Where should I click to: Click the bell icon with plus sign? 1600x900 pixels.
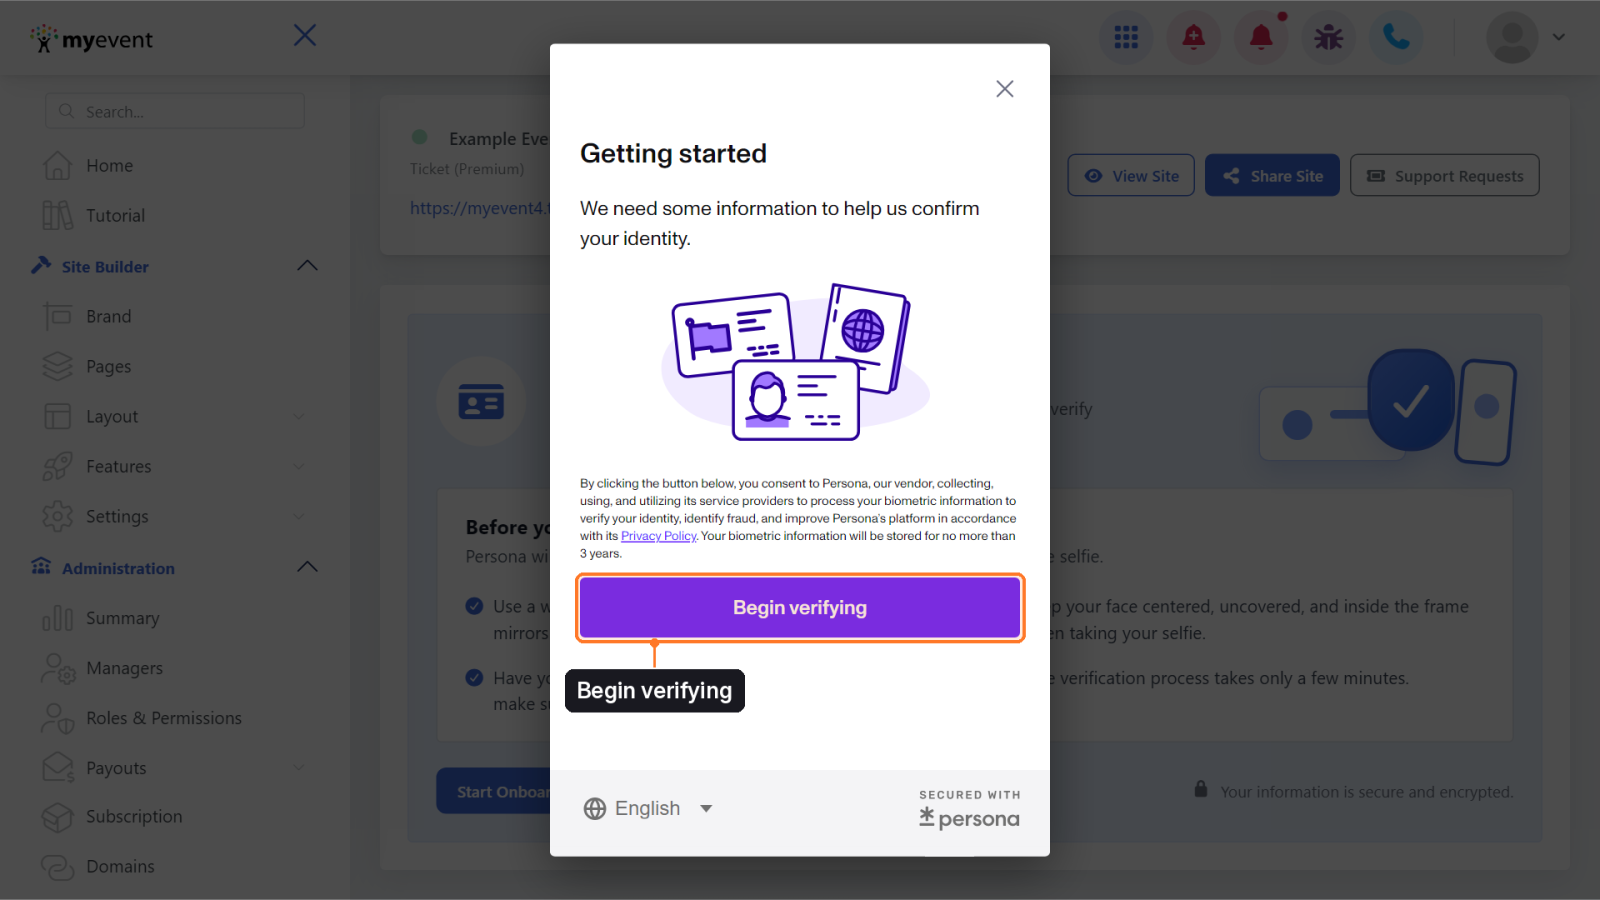click(1194, 38)
